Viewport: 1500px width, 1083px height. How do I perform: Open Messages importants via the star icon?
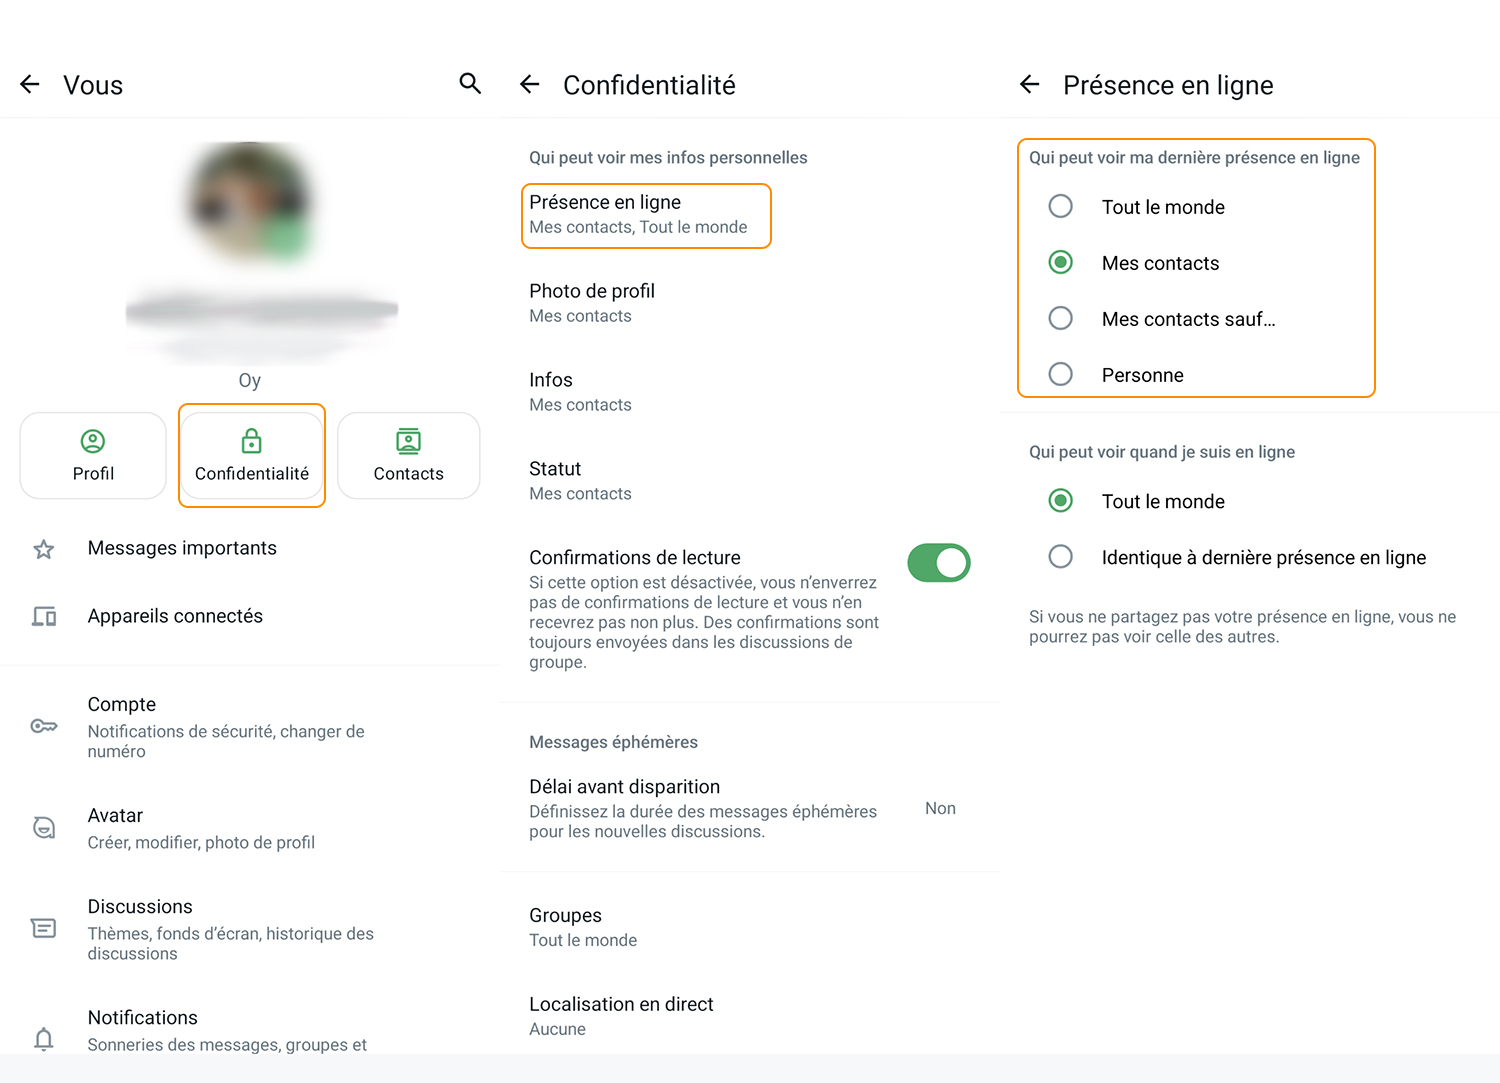click(44, 549)
